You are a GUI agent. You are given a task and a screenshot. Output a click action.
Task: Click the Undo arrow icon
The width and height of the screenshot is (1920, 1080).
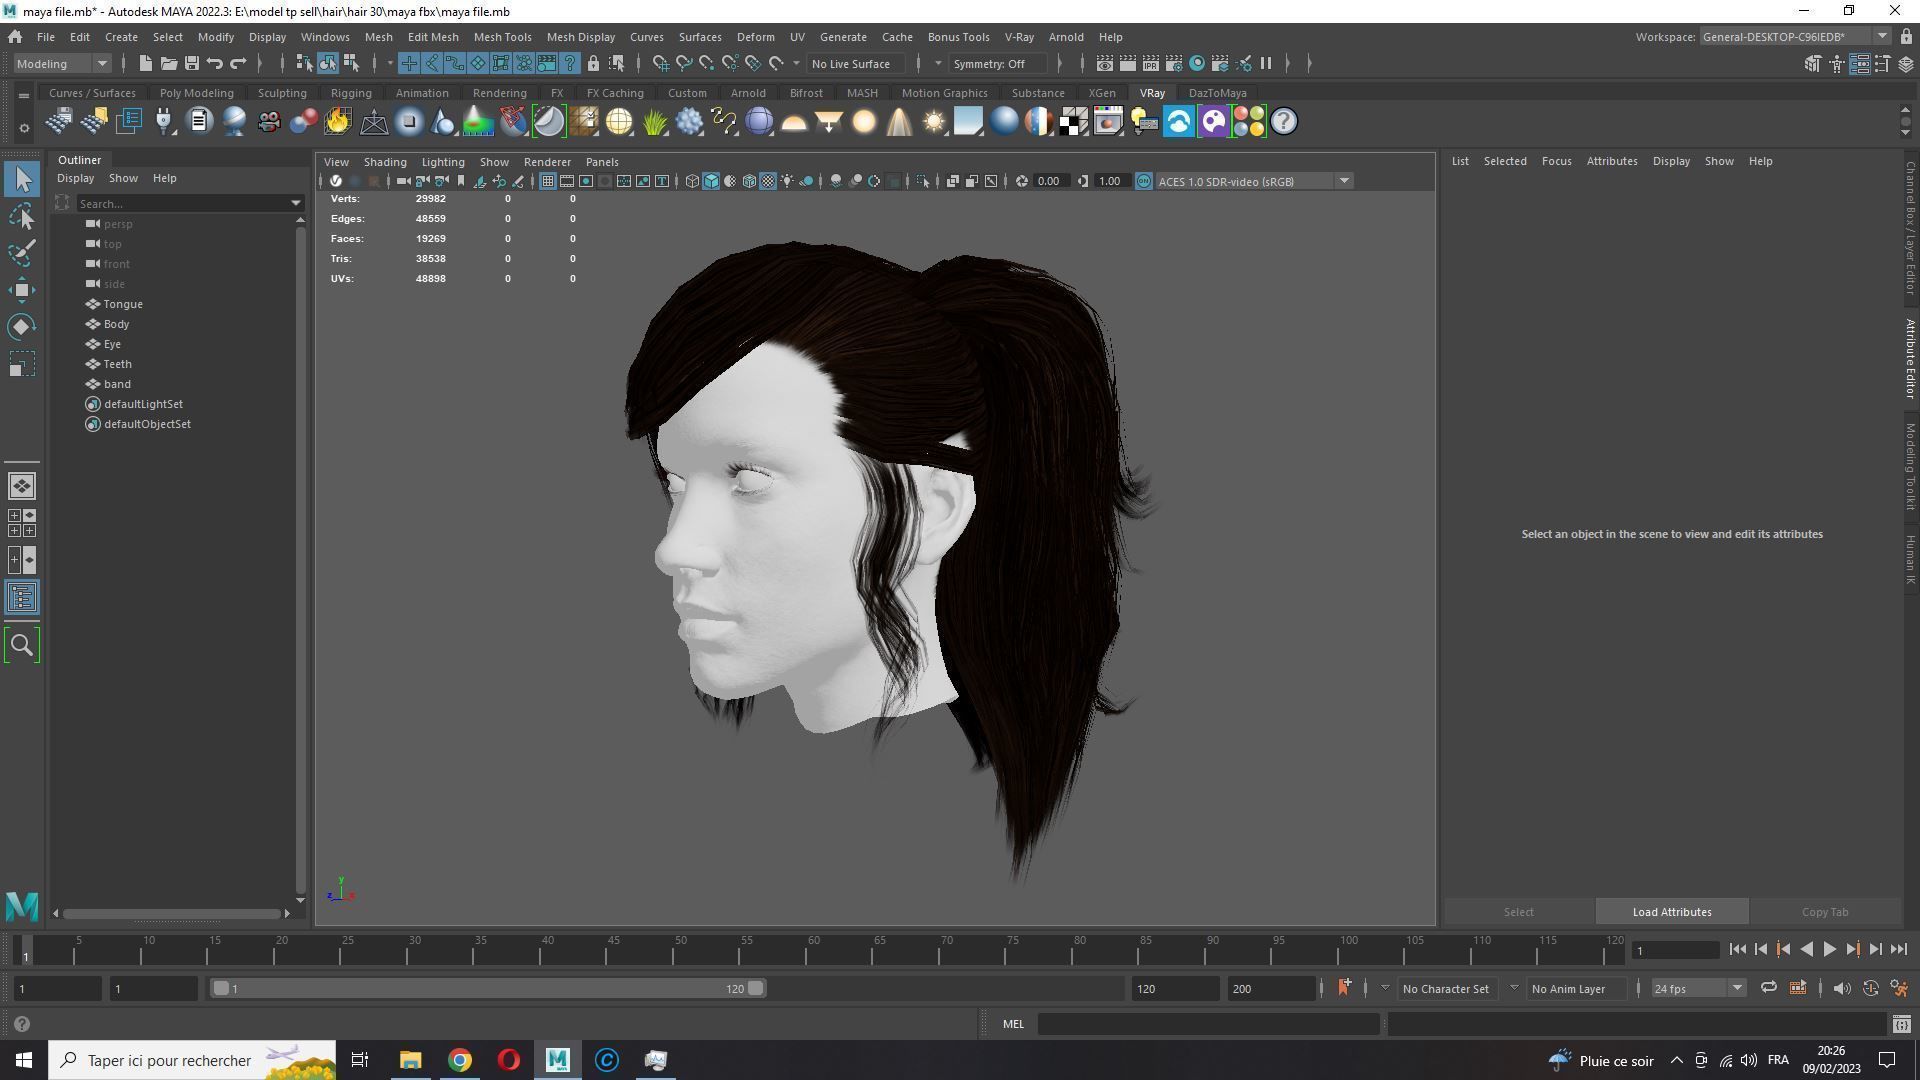pyautogui.click(x=214, y=64)
